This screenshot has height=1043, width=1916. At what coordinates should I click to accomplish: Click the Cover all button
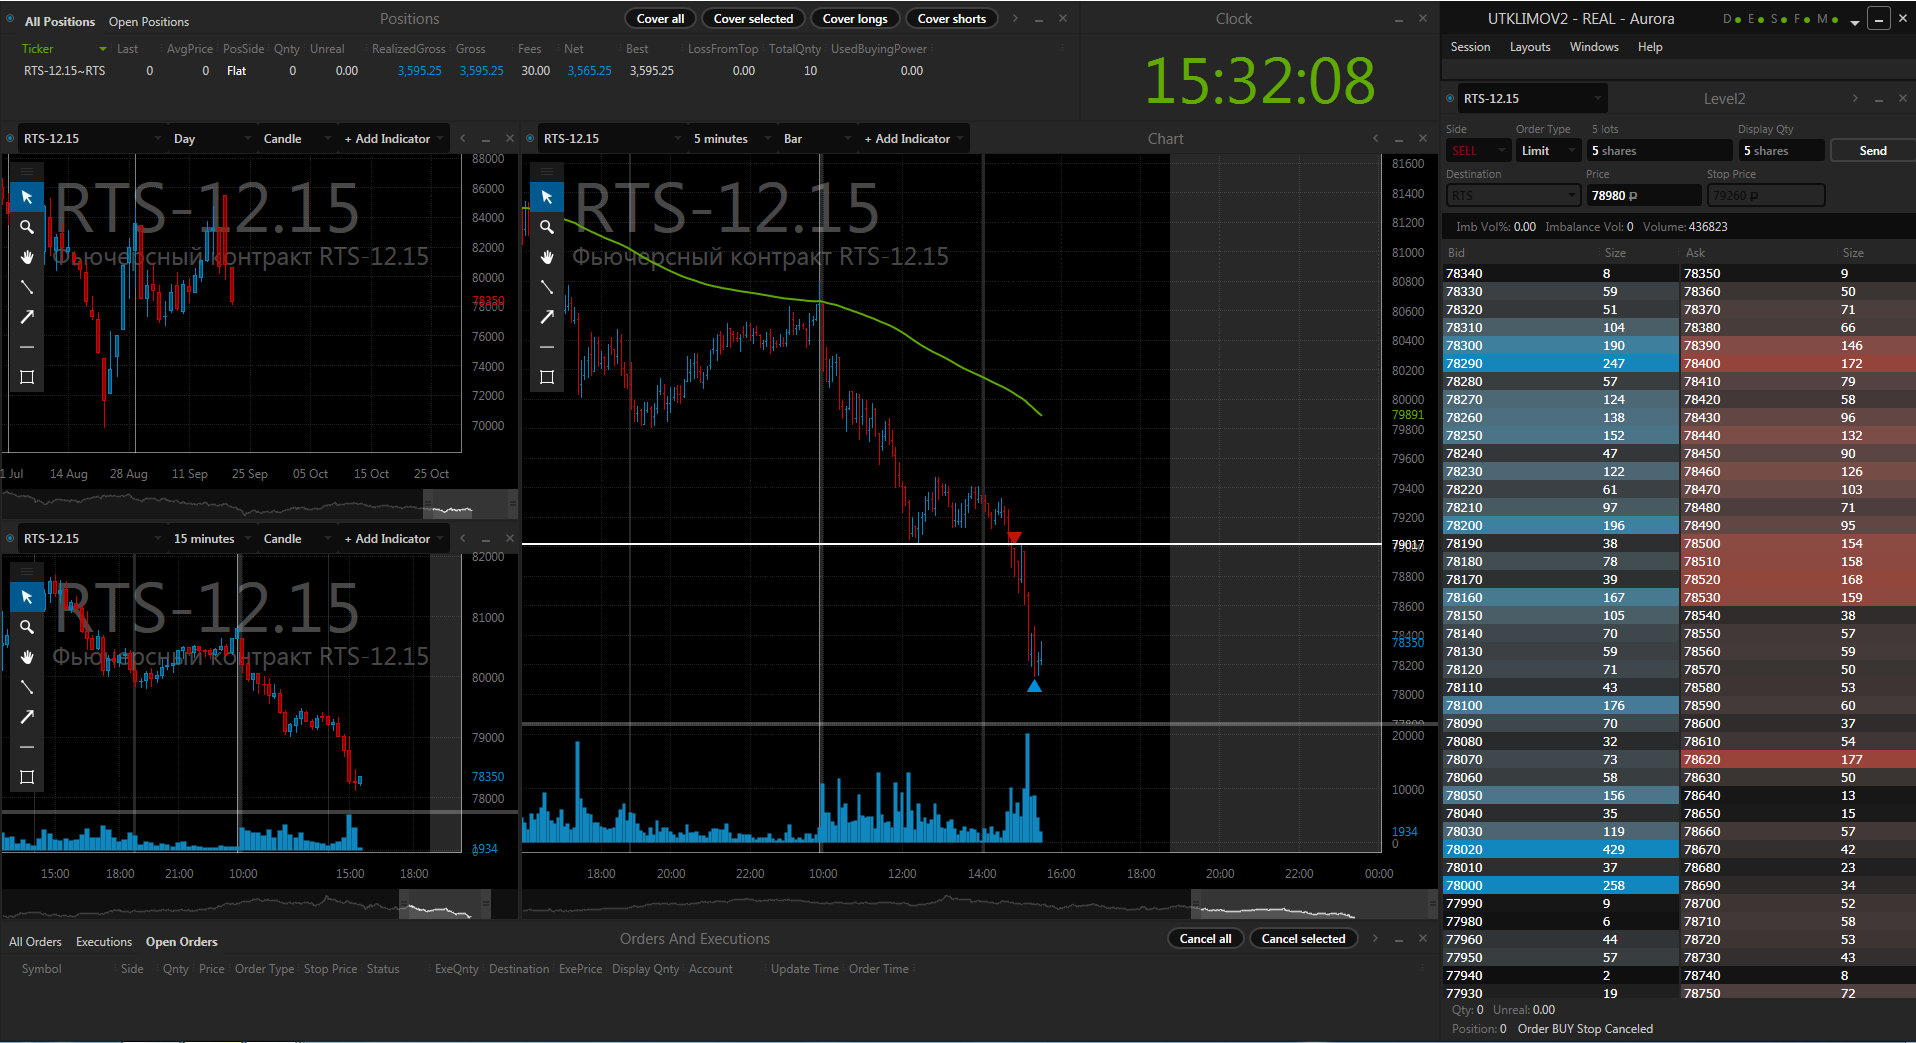660,18
